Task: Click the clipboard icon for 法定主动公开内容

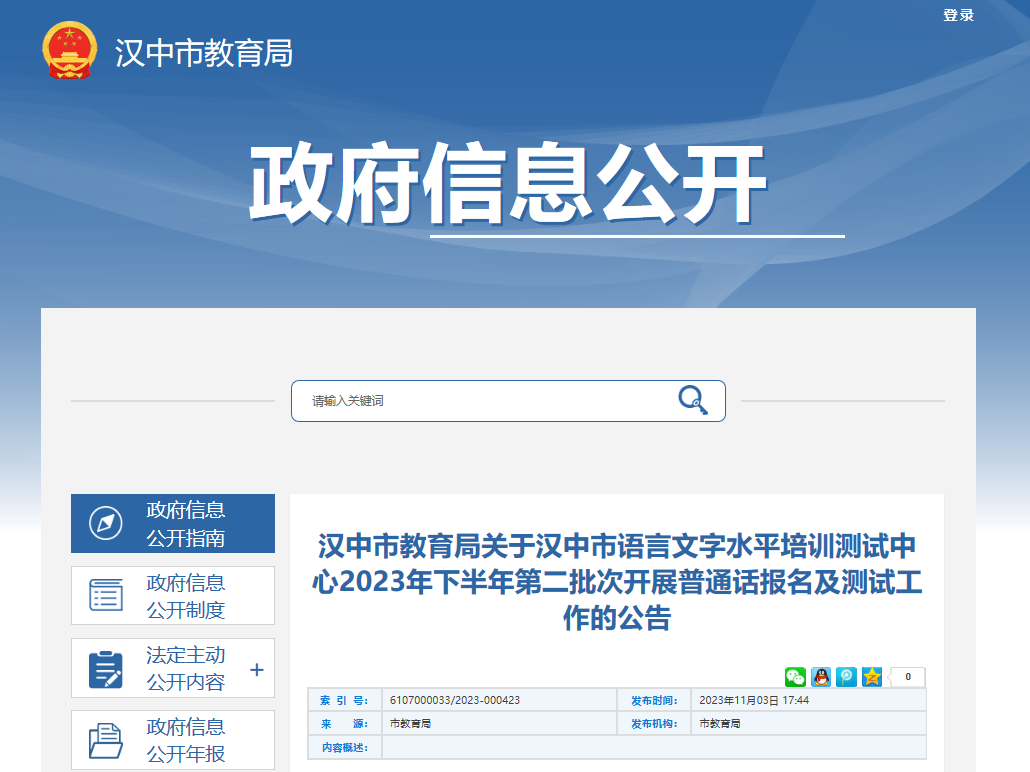Action: click(106, 669)
